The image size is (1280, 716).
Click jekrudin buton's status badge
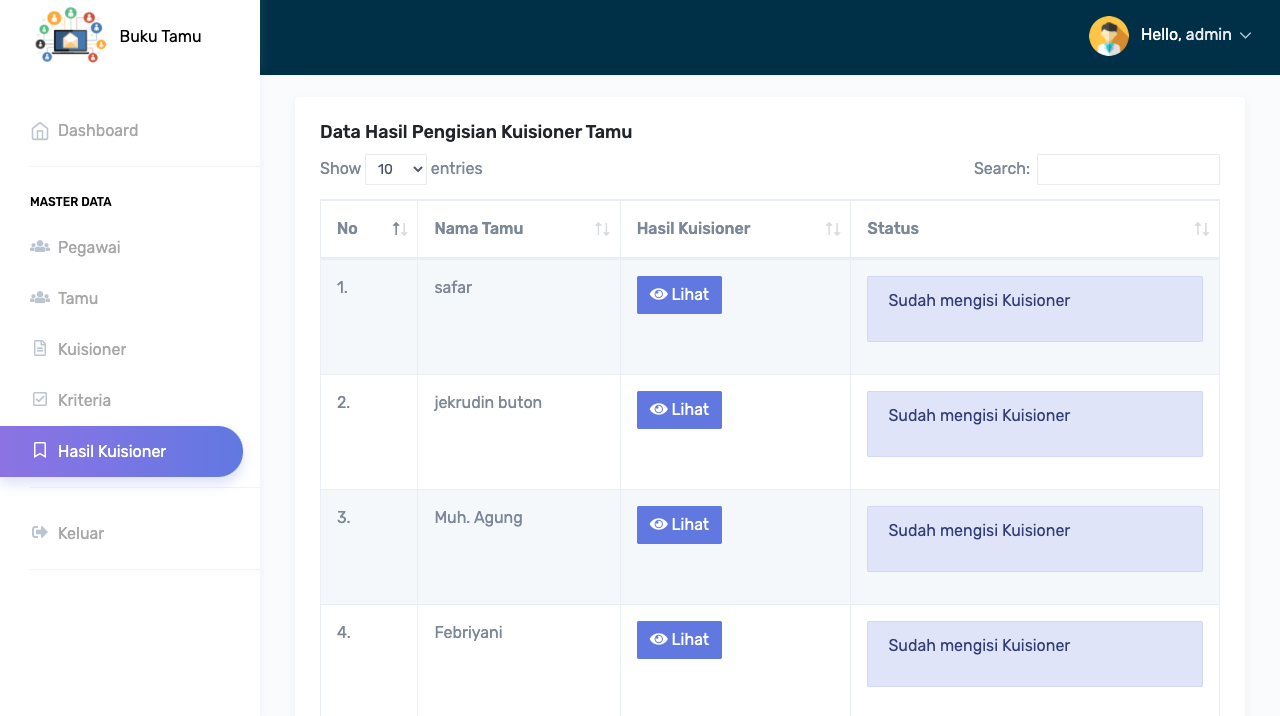pyautogui.click(x=1035, y=424)
